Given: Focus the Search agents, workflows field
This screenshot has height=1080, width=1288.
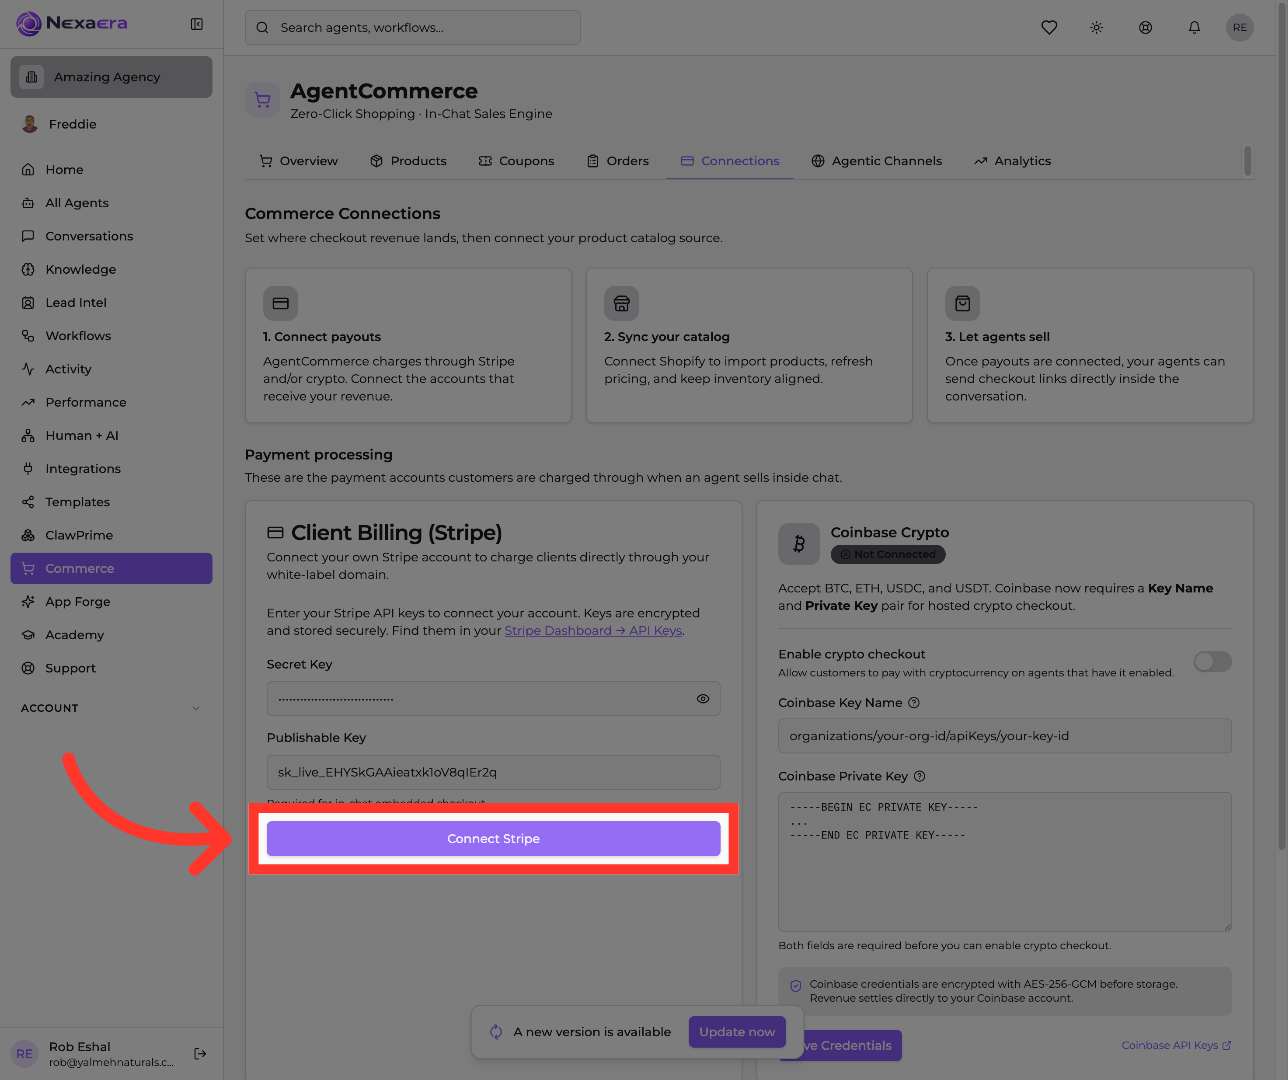Looking at the screenshot, I should coord(413,28).
